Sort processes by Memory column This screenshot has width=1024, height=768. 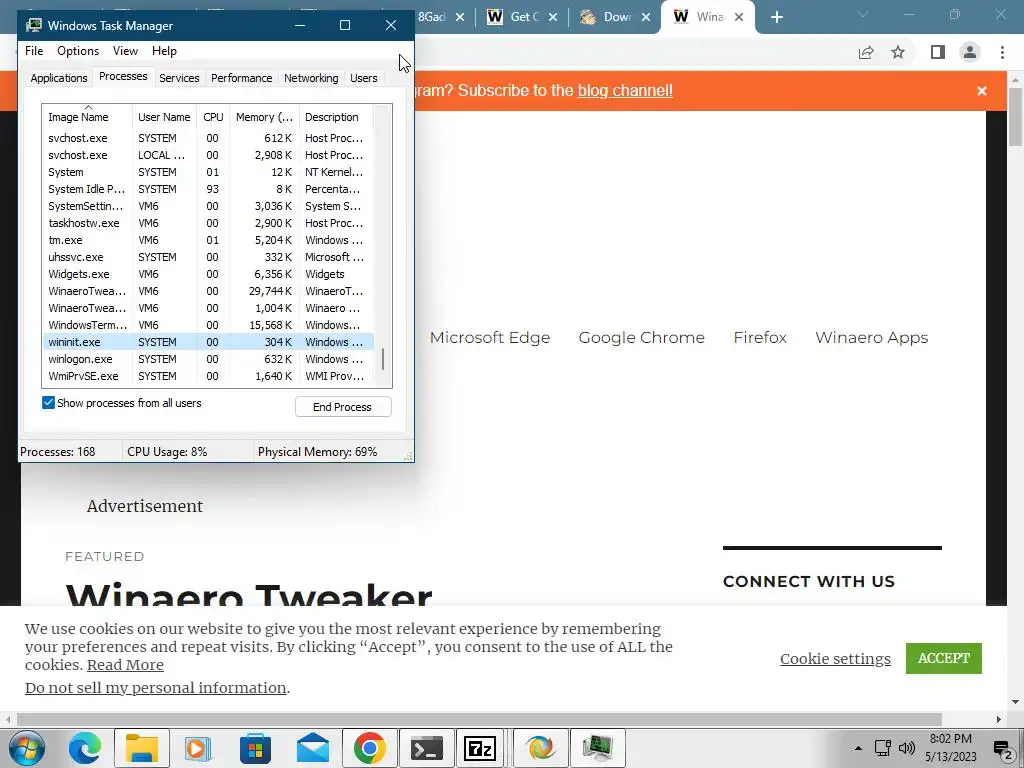264,117
